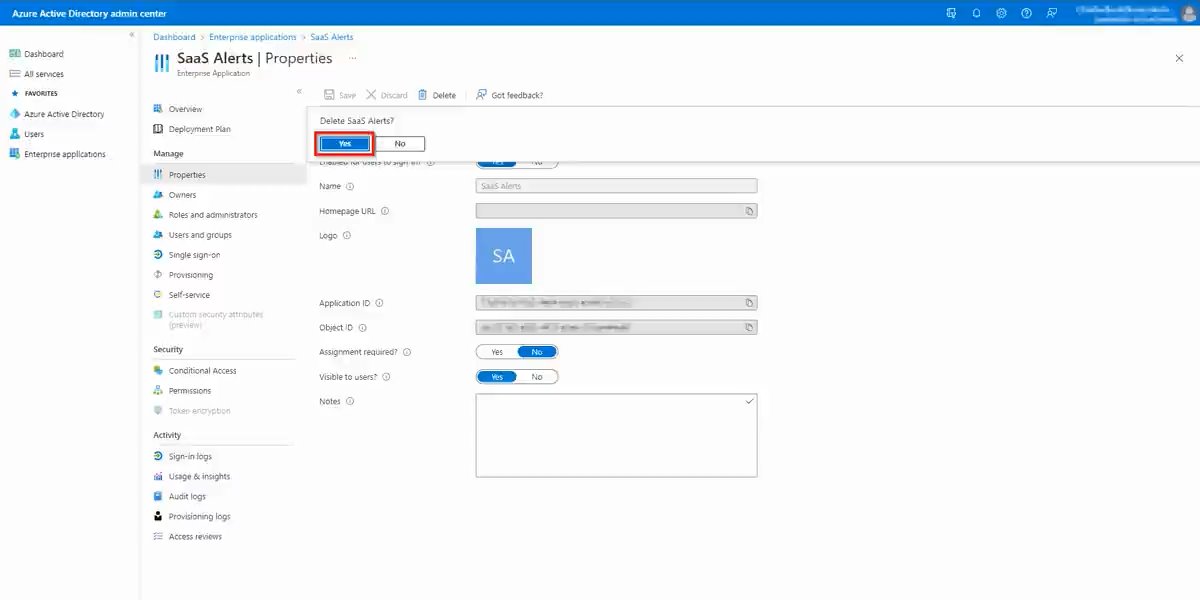1200x600 pixels.
Task: Click the Usage & insights chart icon
Action: pyautogui.click(x=158, y=477)
